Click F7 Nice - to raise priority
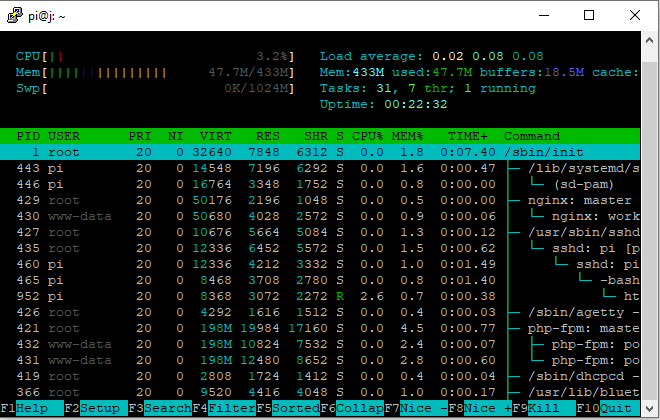The width and height of the screenshot is (660, 420). click(416, 408)
